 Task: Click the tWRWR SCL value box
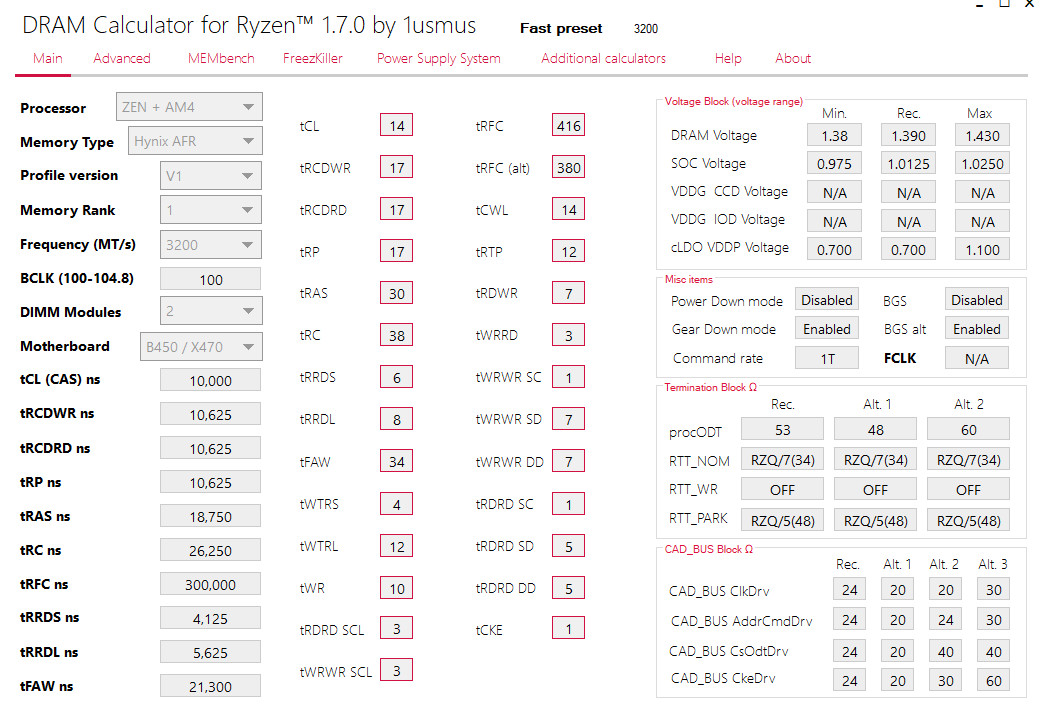point(397,670)
